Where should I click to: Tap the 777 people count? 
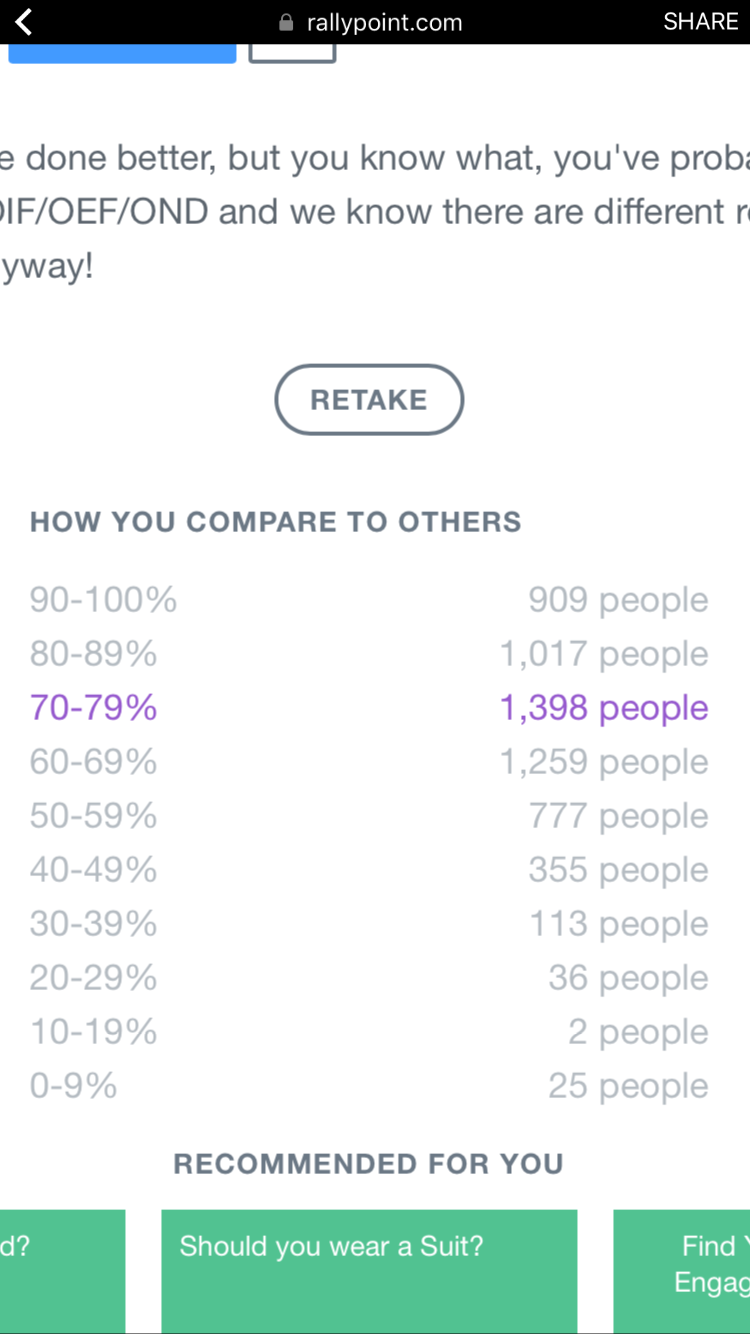618,816
